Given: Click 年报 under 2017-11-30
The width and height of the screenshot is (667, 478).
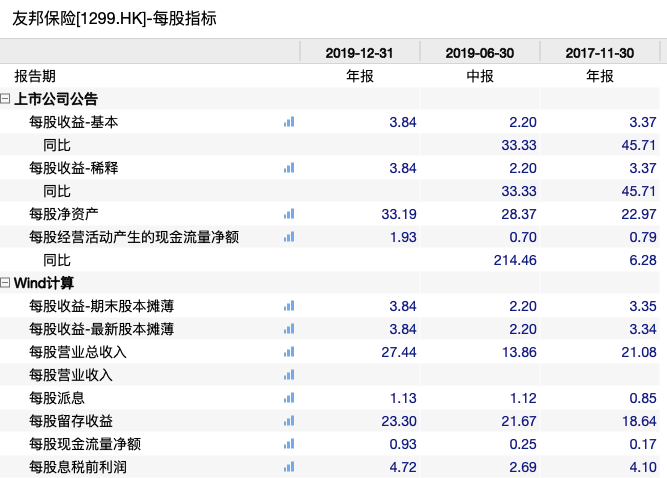Looking at the screenshot, I should (x=600, y=76).
